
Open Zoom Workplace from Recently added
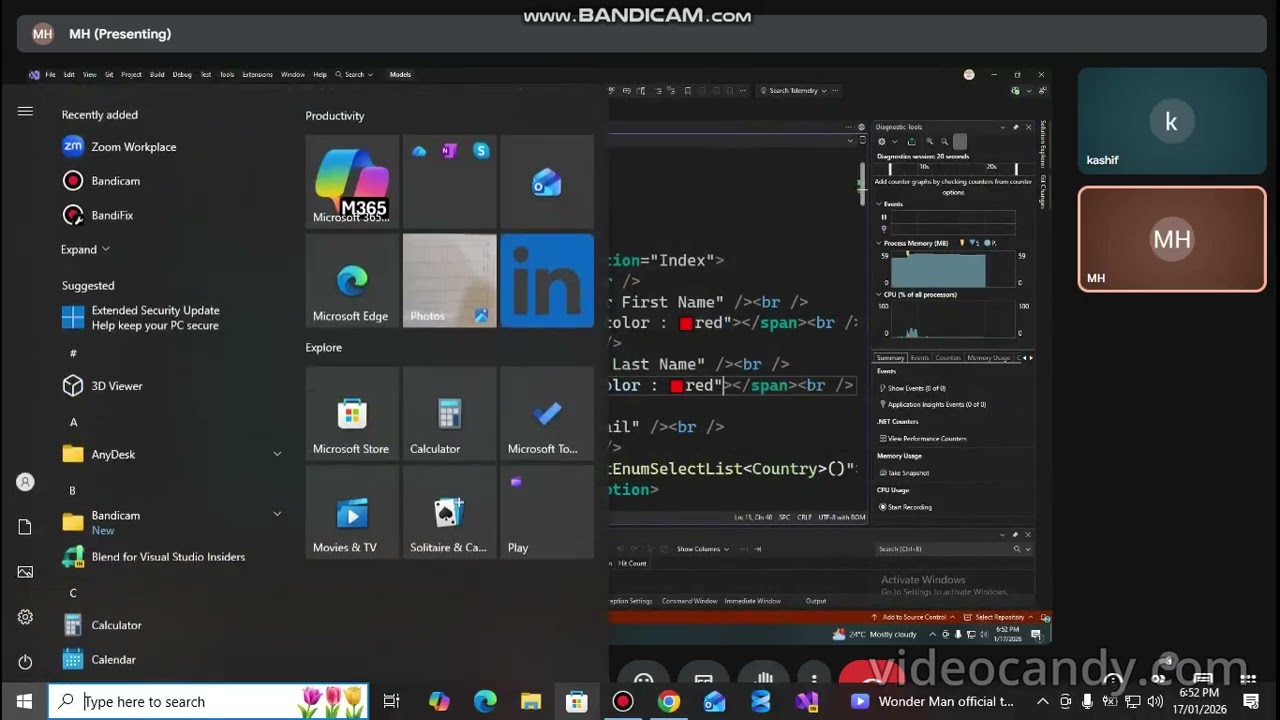click(170, 147)
